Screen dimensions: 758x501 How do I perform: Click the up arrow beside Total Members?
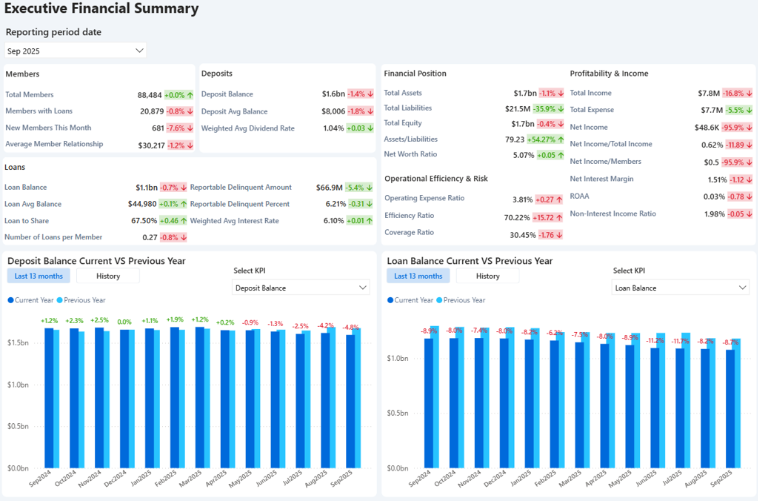tap(191, 94)
